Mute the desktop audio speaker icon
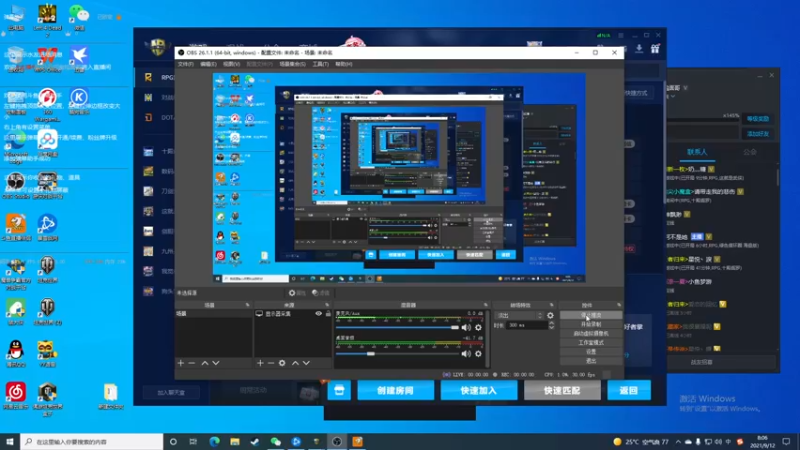This screenshot has width=800, height=450. tap(466, 354)
